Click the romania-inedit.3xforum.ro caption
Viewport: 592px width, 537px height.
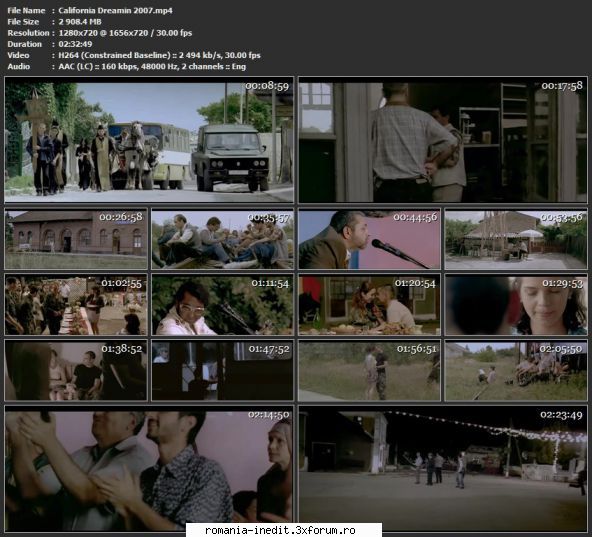[x=280, y=530]
